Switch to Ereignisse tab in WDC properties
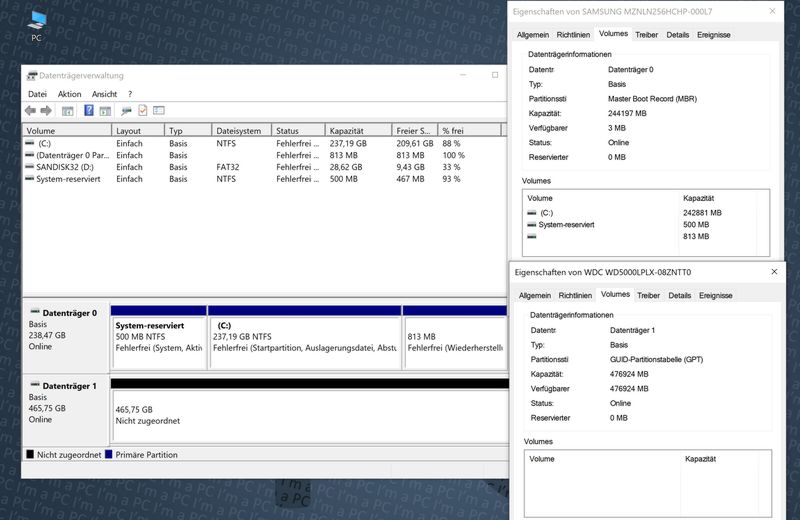Screen dimensions: 800x520 [716, 295]
